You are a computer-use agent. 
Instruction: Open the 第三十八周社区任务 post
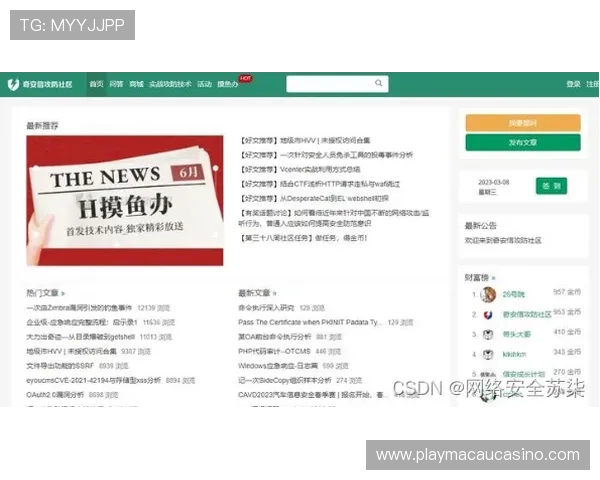coord(303,238)
